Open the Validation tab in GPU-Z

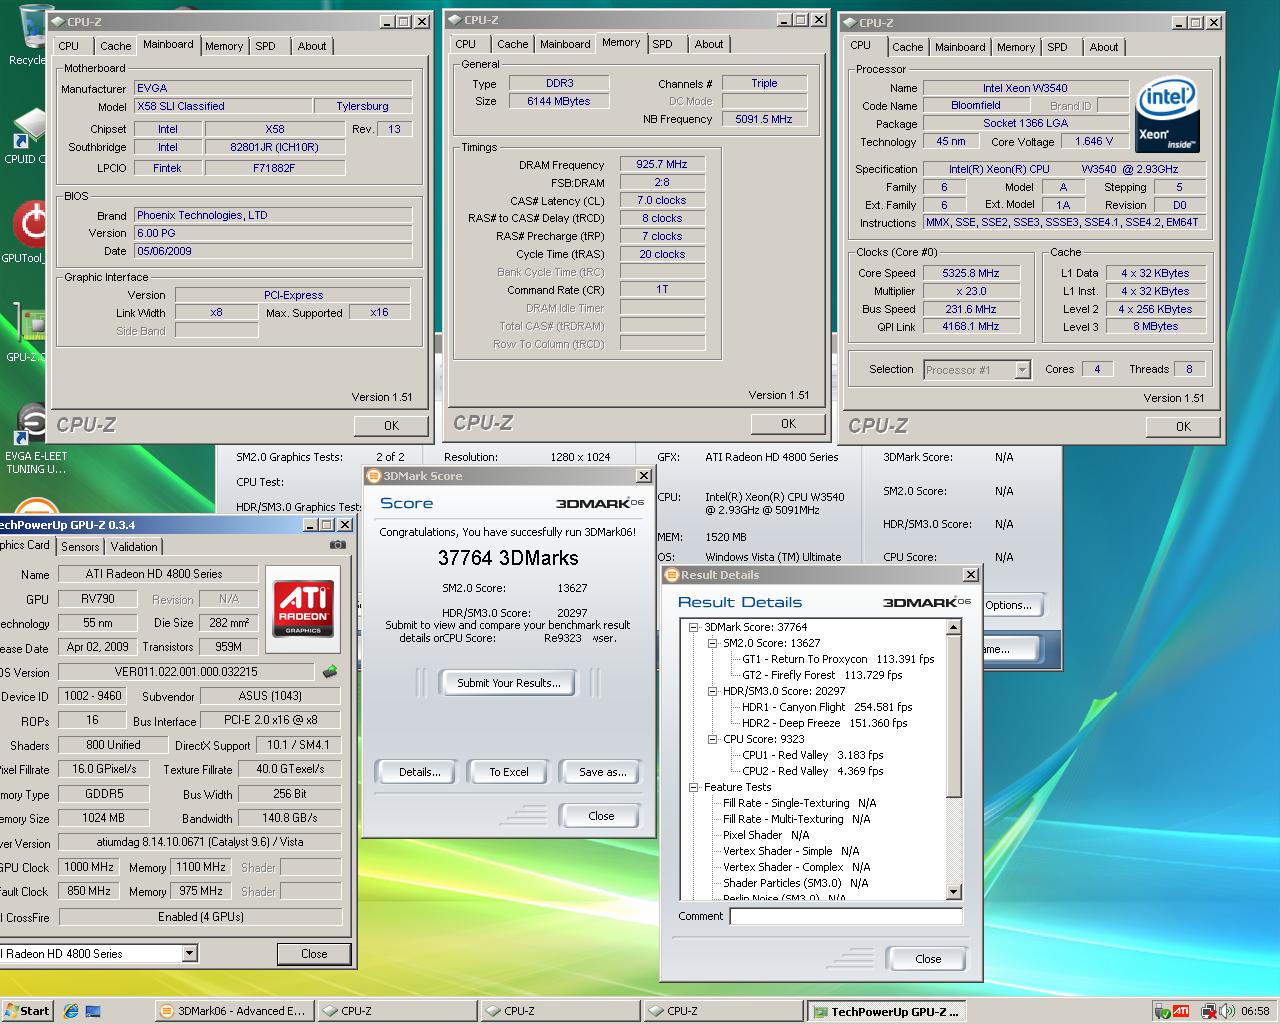[x=134, y=547]
